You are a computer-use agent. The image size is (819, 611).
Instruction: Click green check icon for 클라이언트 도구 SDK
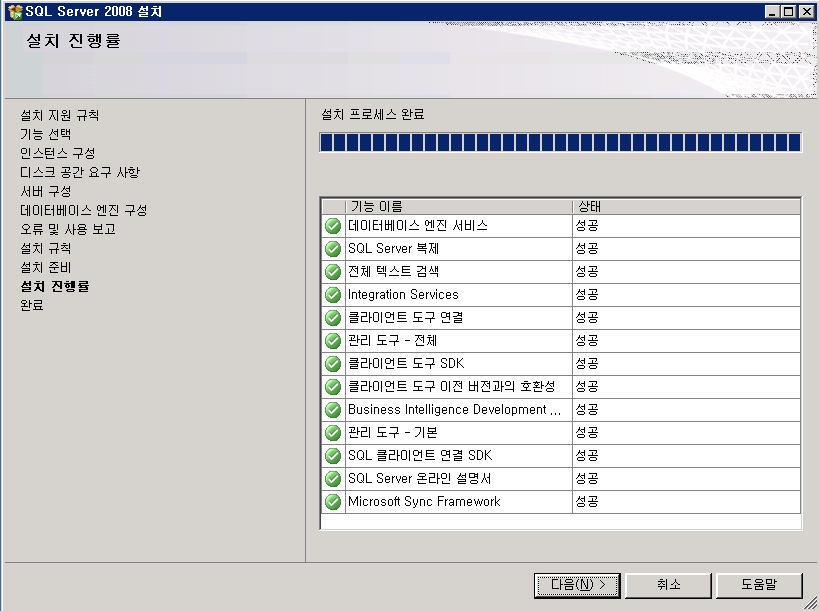(x=333, y=364)
